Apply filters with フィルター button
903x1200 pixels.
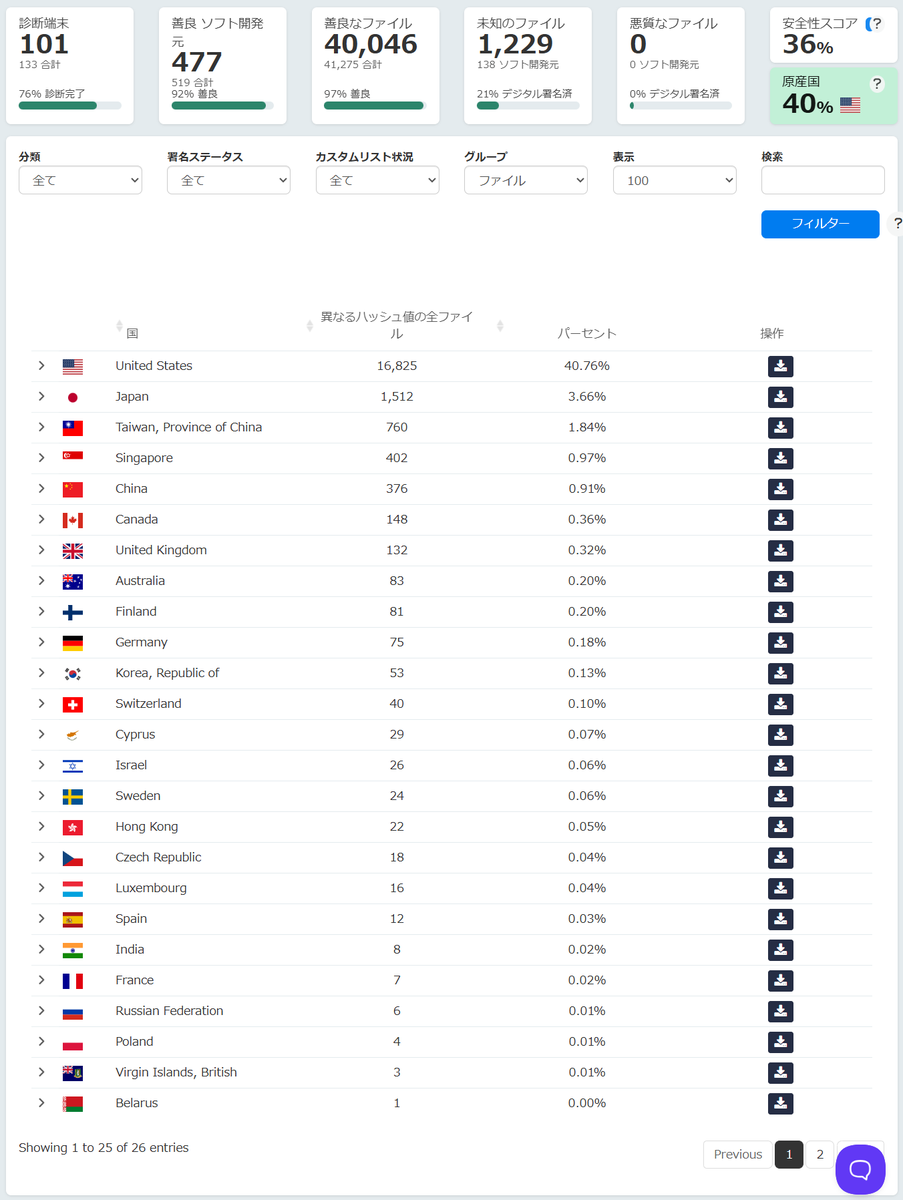820,224
